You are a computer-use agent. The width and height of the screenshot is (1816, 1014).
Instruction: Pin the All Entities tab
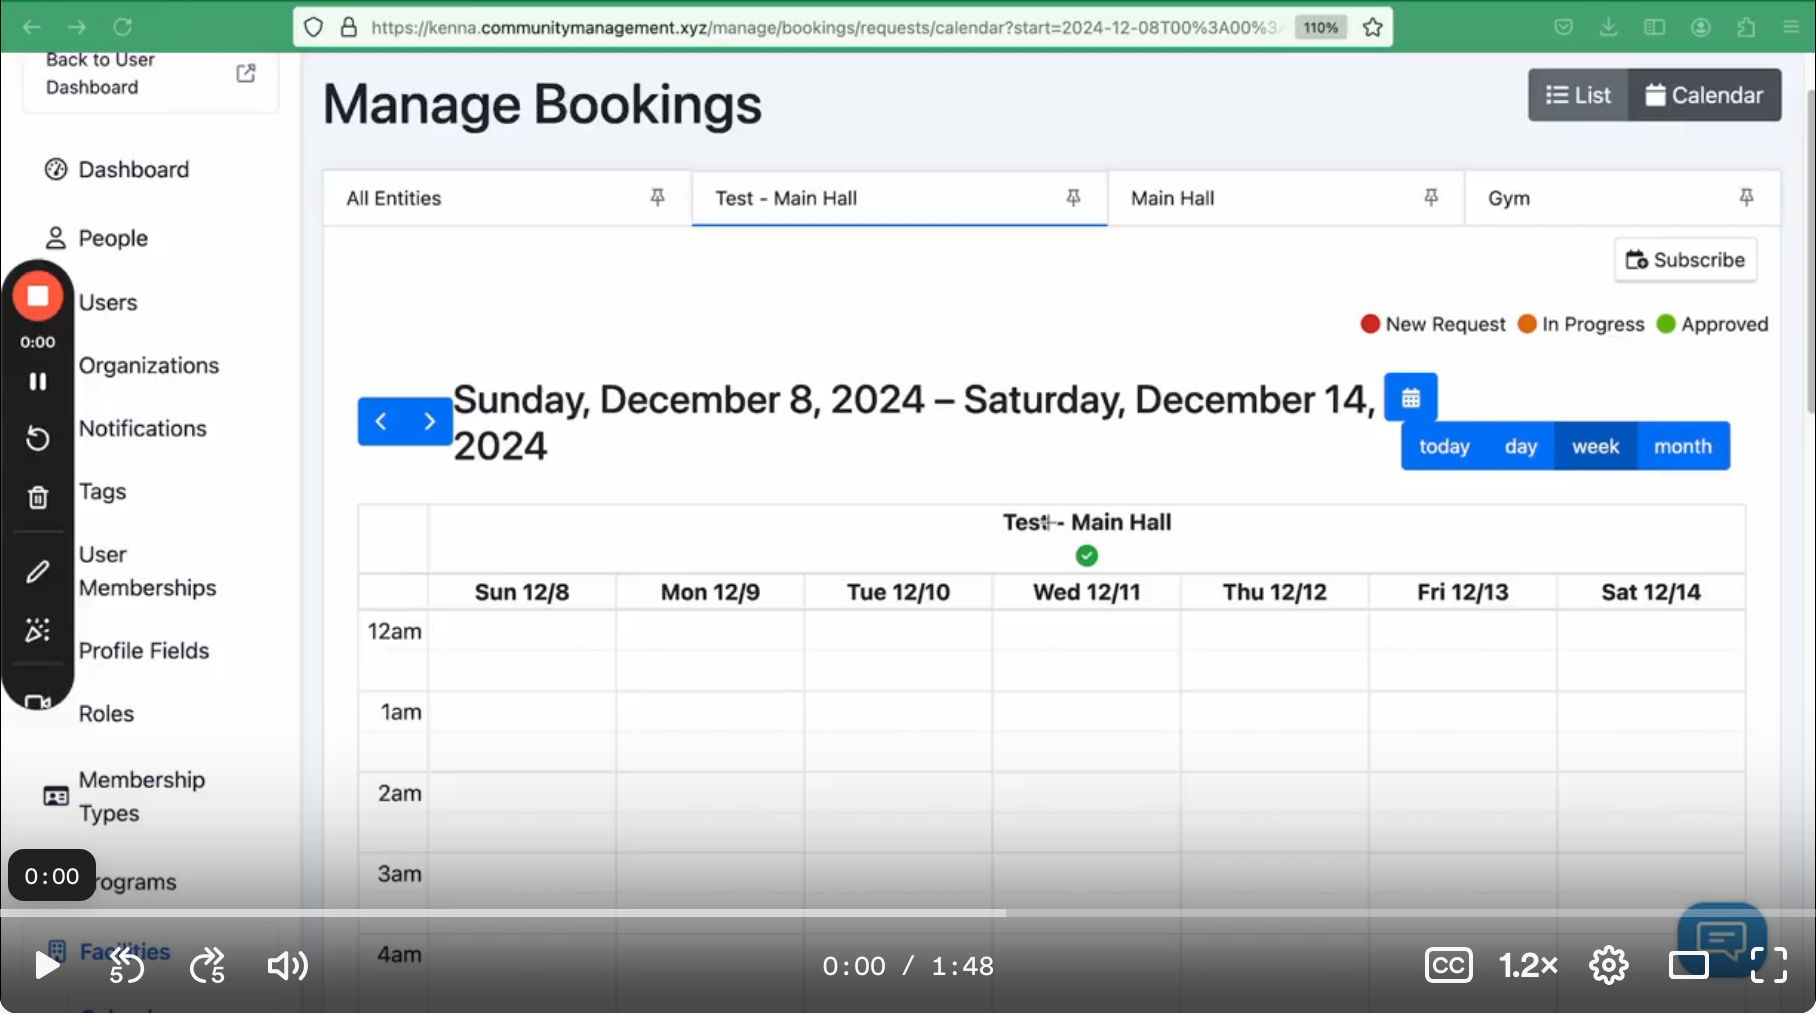tap(657, 197)
